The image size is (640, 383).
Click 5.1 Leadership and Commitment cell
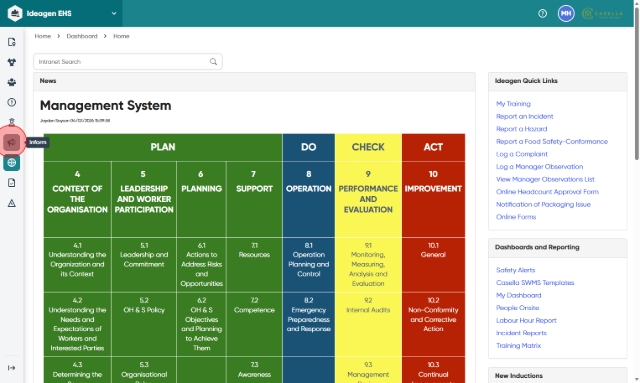point(144,265)
